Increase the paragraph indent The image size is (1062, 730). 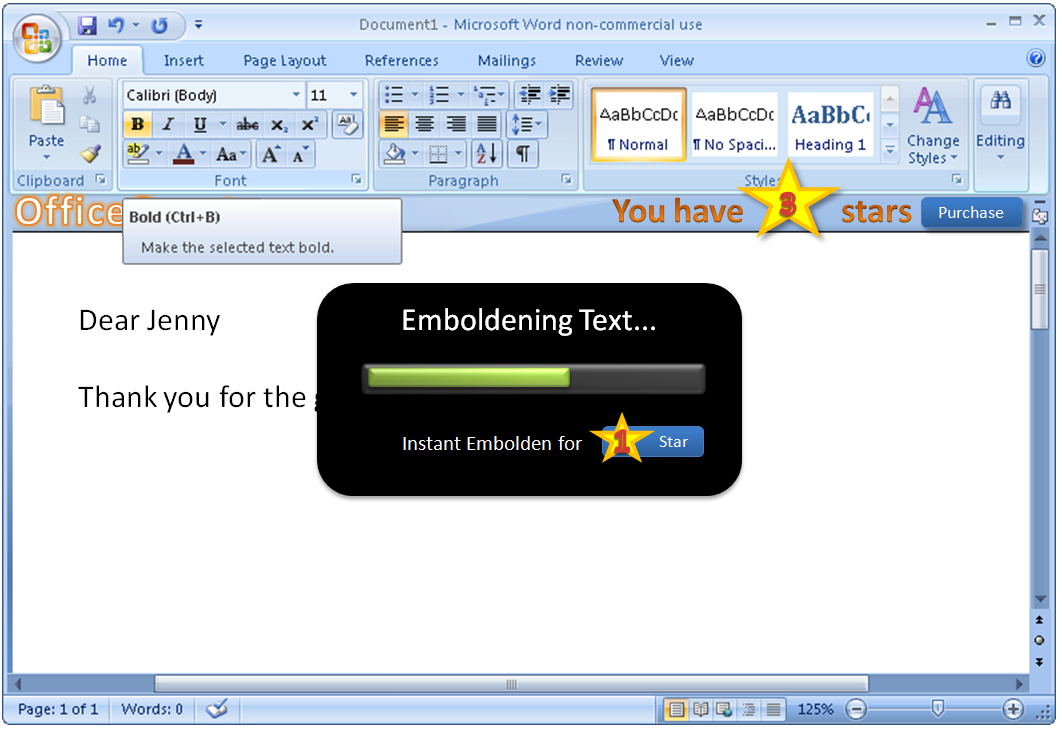click(559, 95)
